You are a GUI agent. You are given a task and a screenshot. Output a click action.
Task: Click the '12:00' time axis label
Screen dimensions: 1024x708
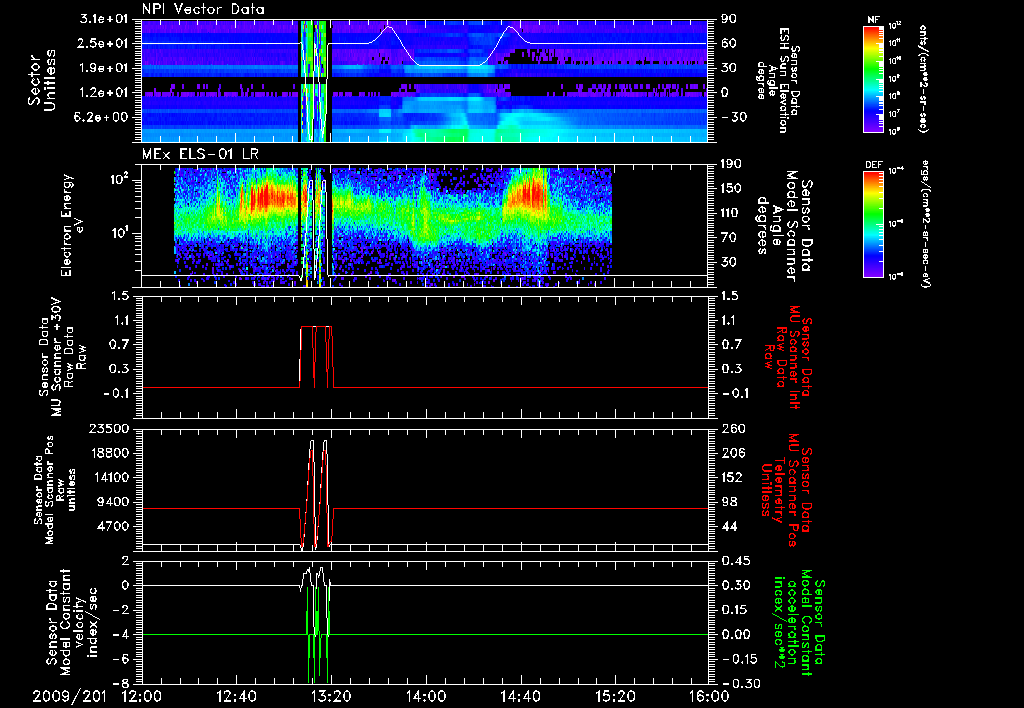tap(142, 697)
